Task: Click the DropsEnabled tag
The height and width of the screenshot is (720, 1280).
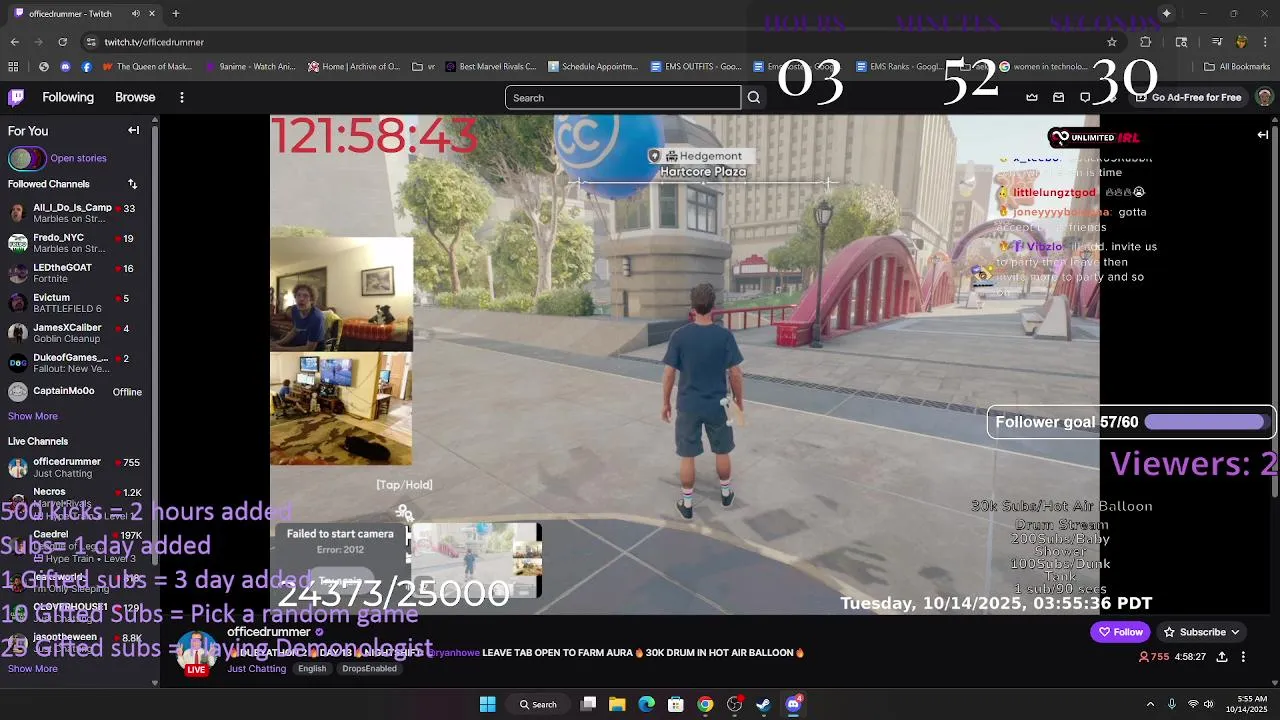Action: [x=369, y=668]
